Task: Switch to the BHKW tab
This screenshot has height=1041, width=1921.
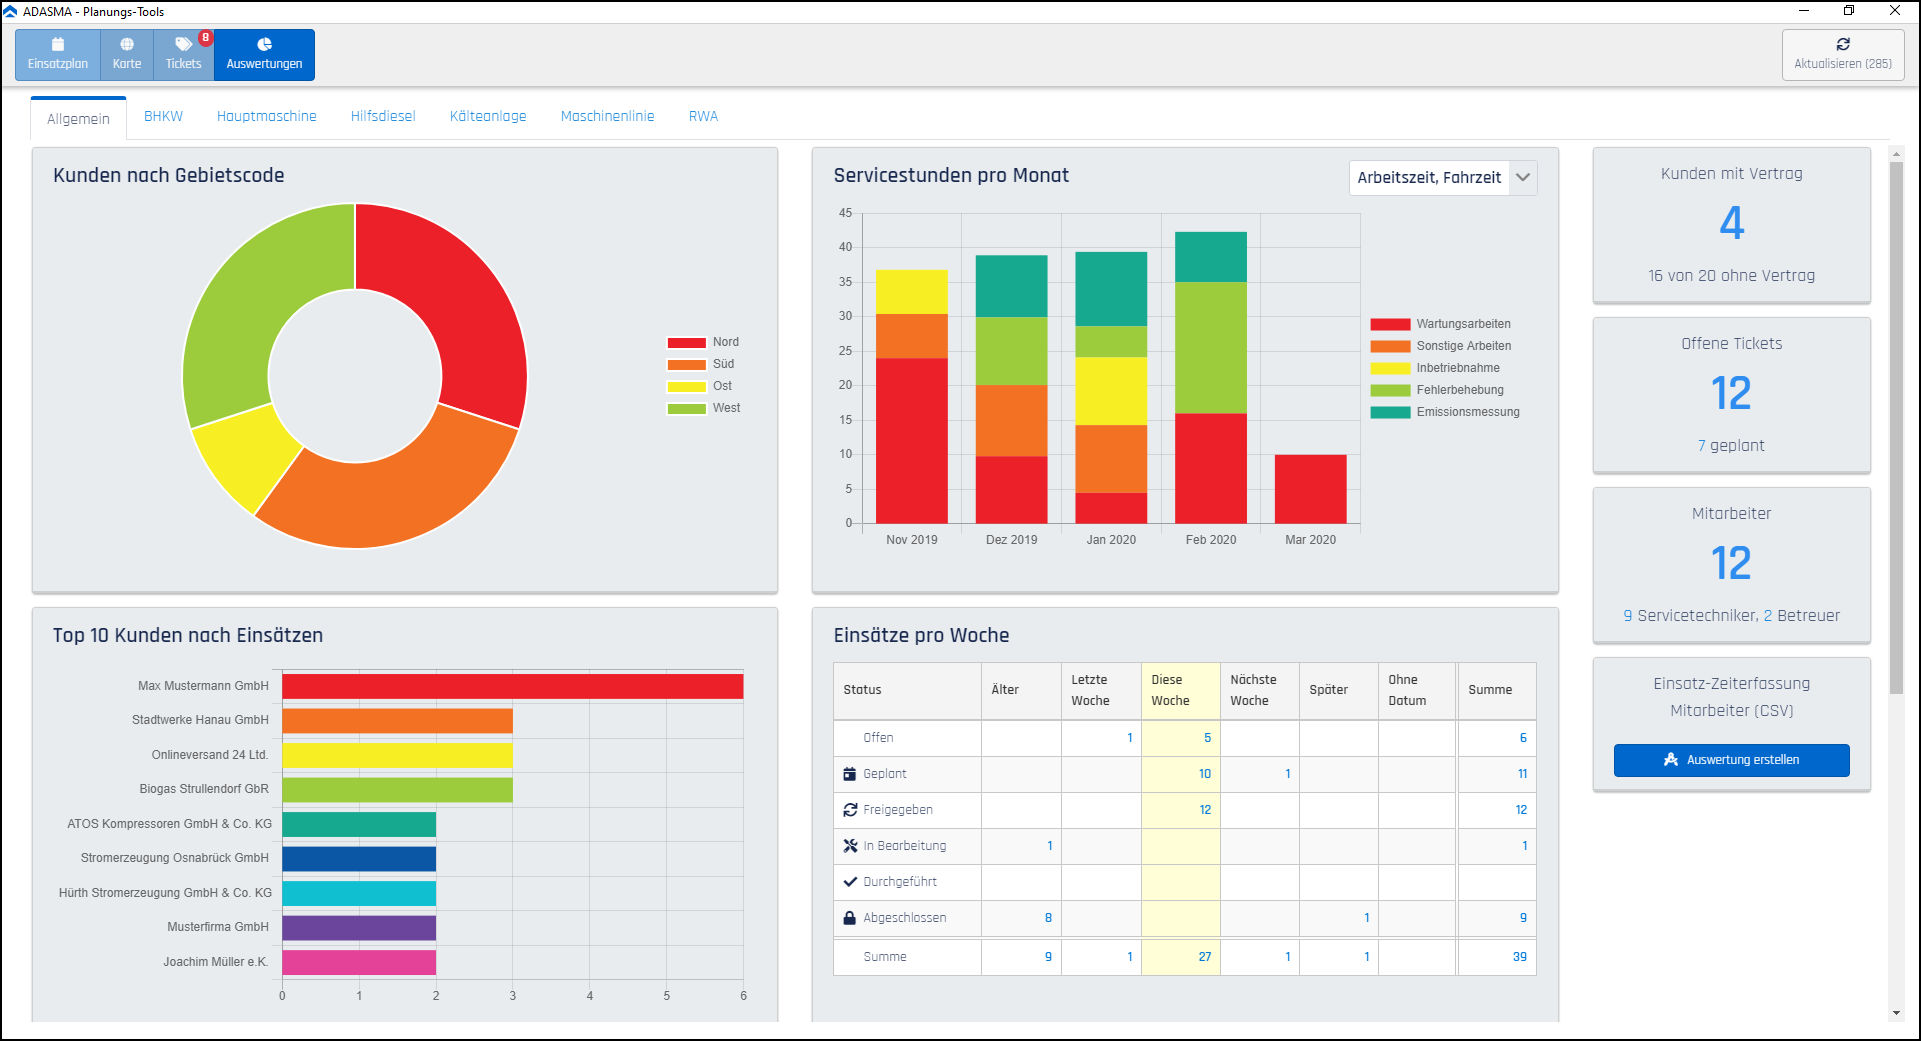Action: pyautogui.click(x=163, y=116)
